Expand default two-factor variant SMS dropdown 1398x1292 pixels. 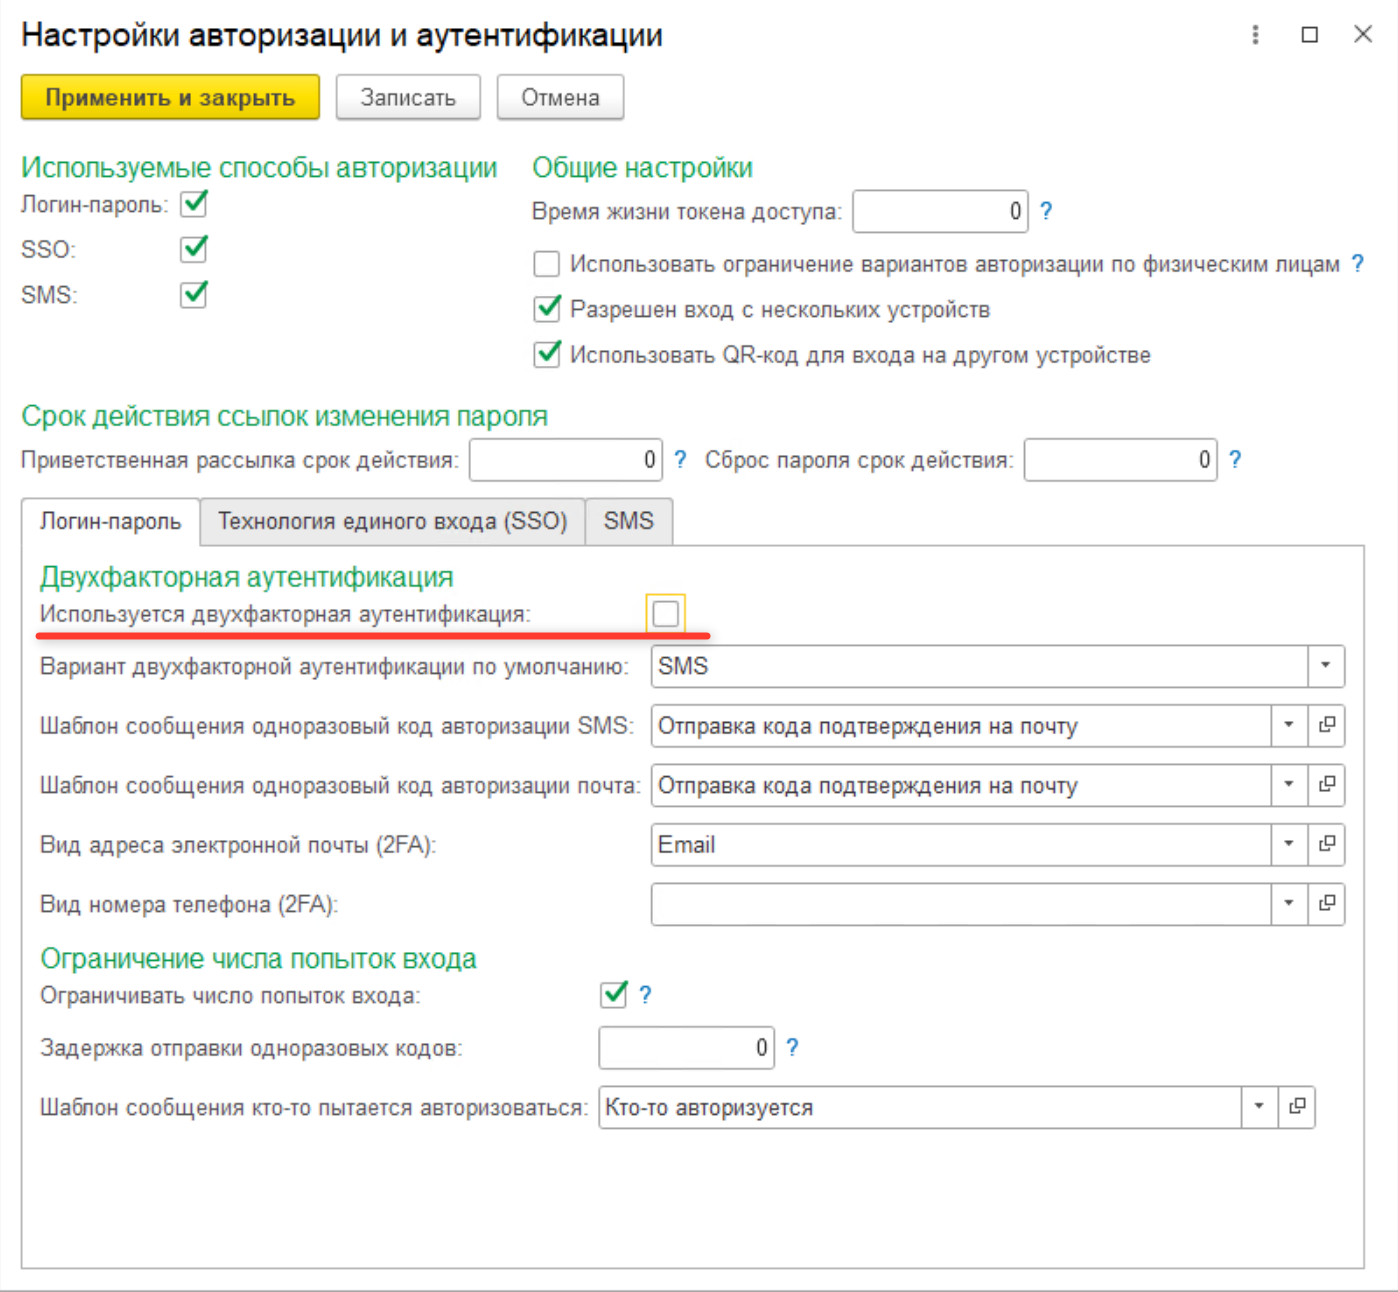tap(1326, 666)
